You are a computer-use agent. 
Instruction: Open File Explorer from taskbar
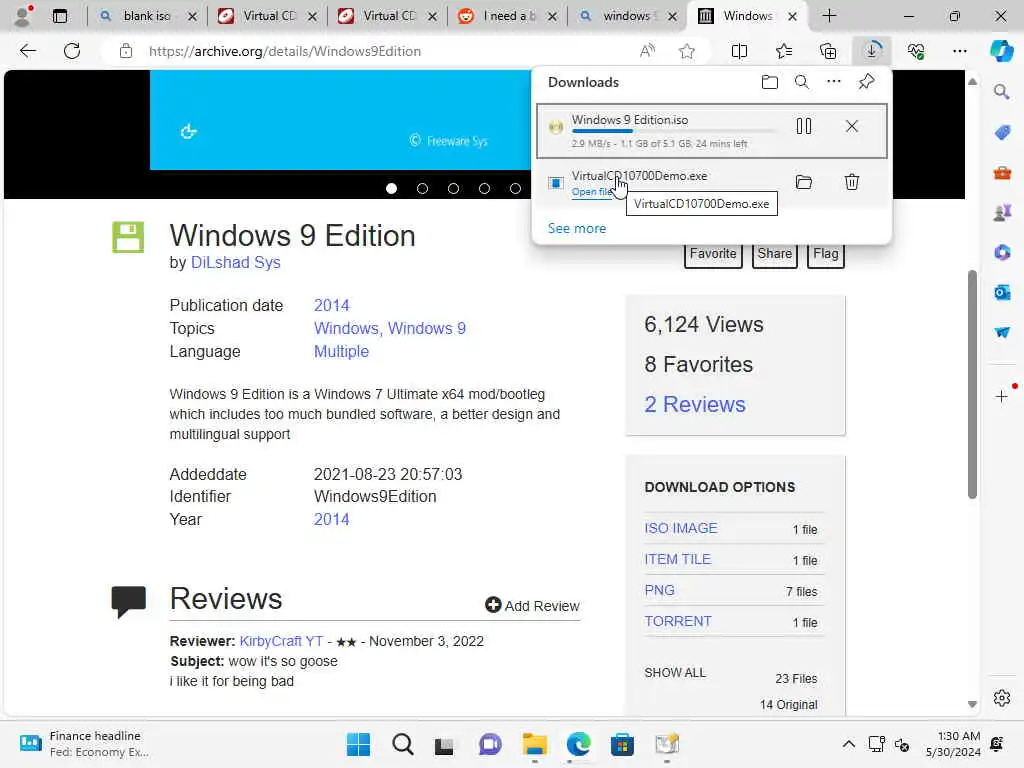tap(534, 744)
